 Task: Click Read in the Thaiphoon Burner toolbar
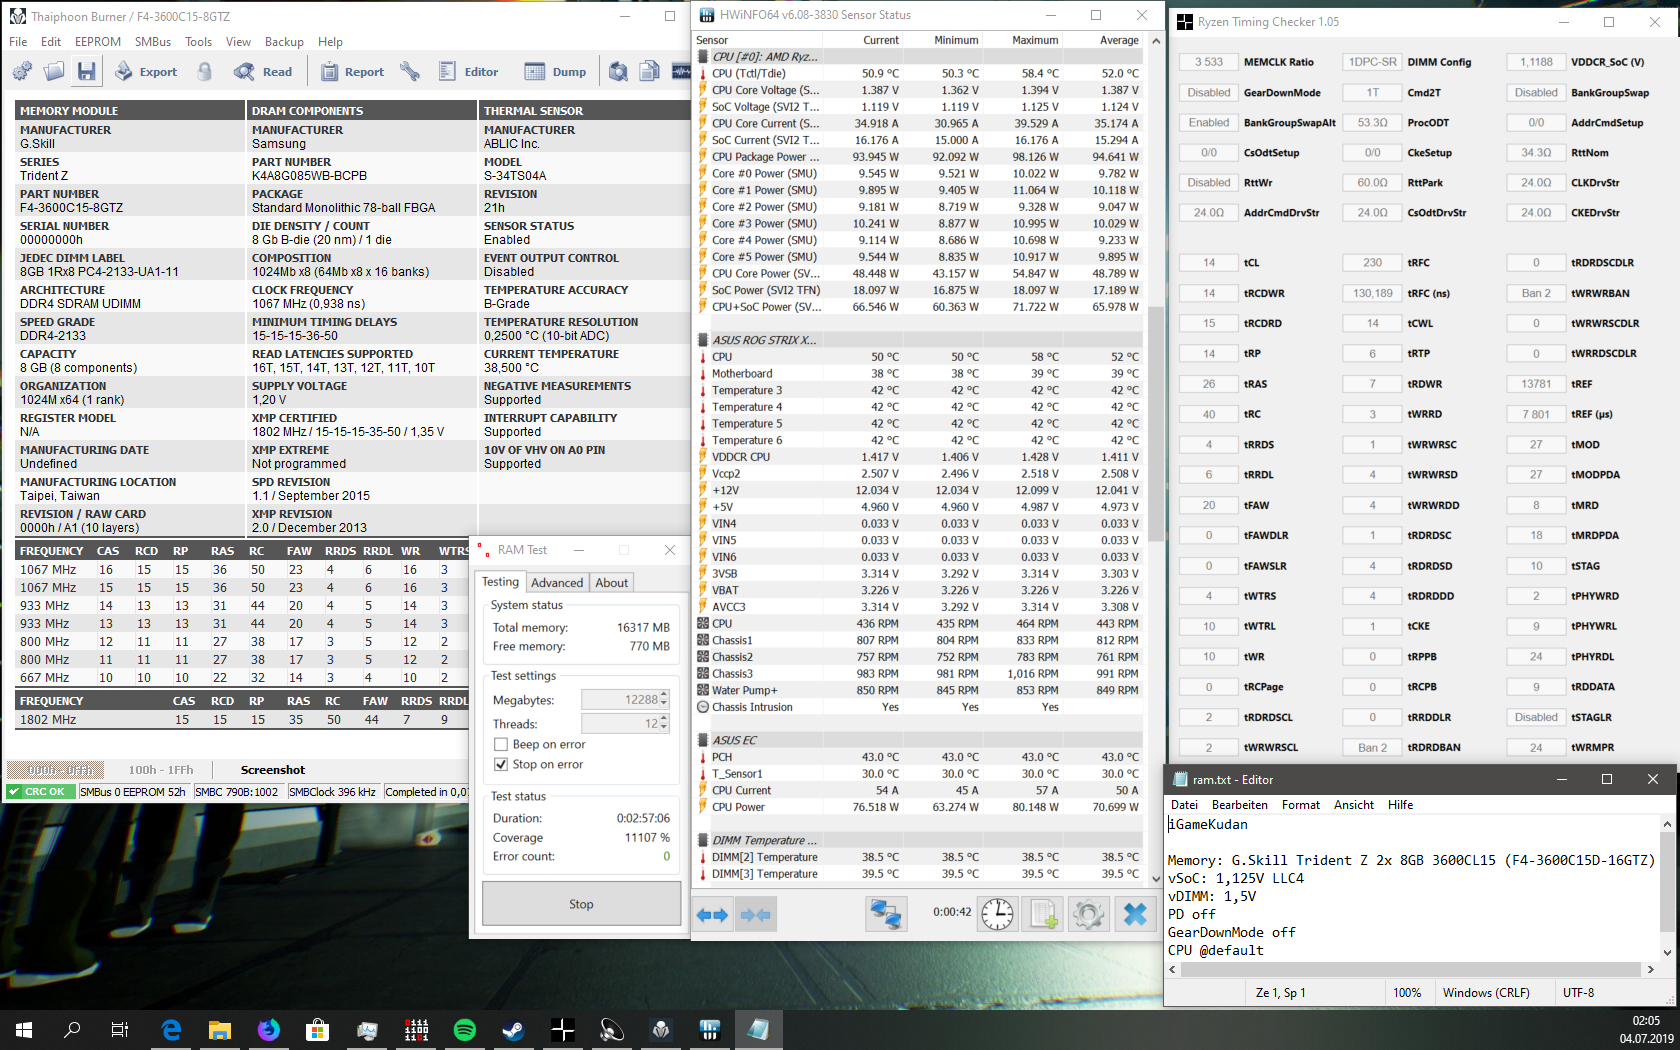coord(264,71)
